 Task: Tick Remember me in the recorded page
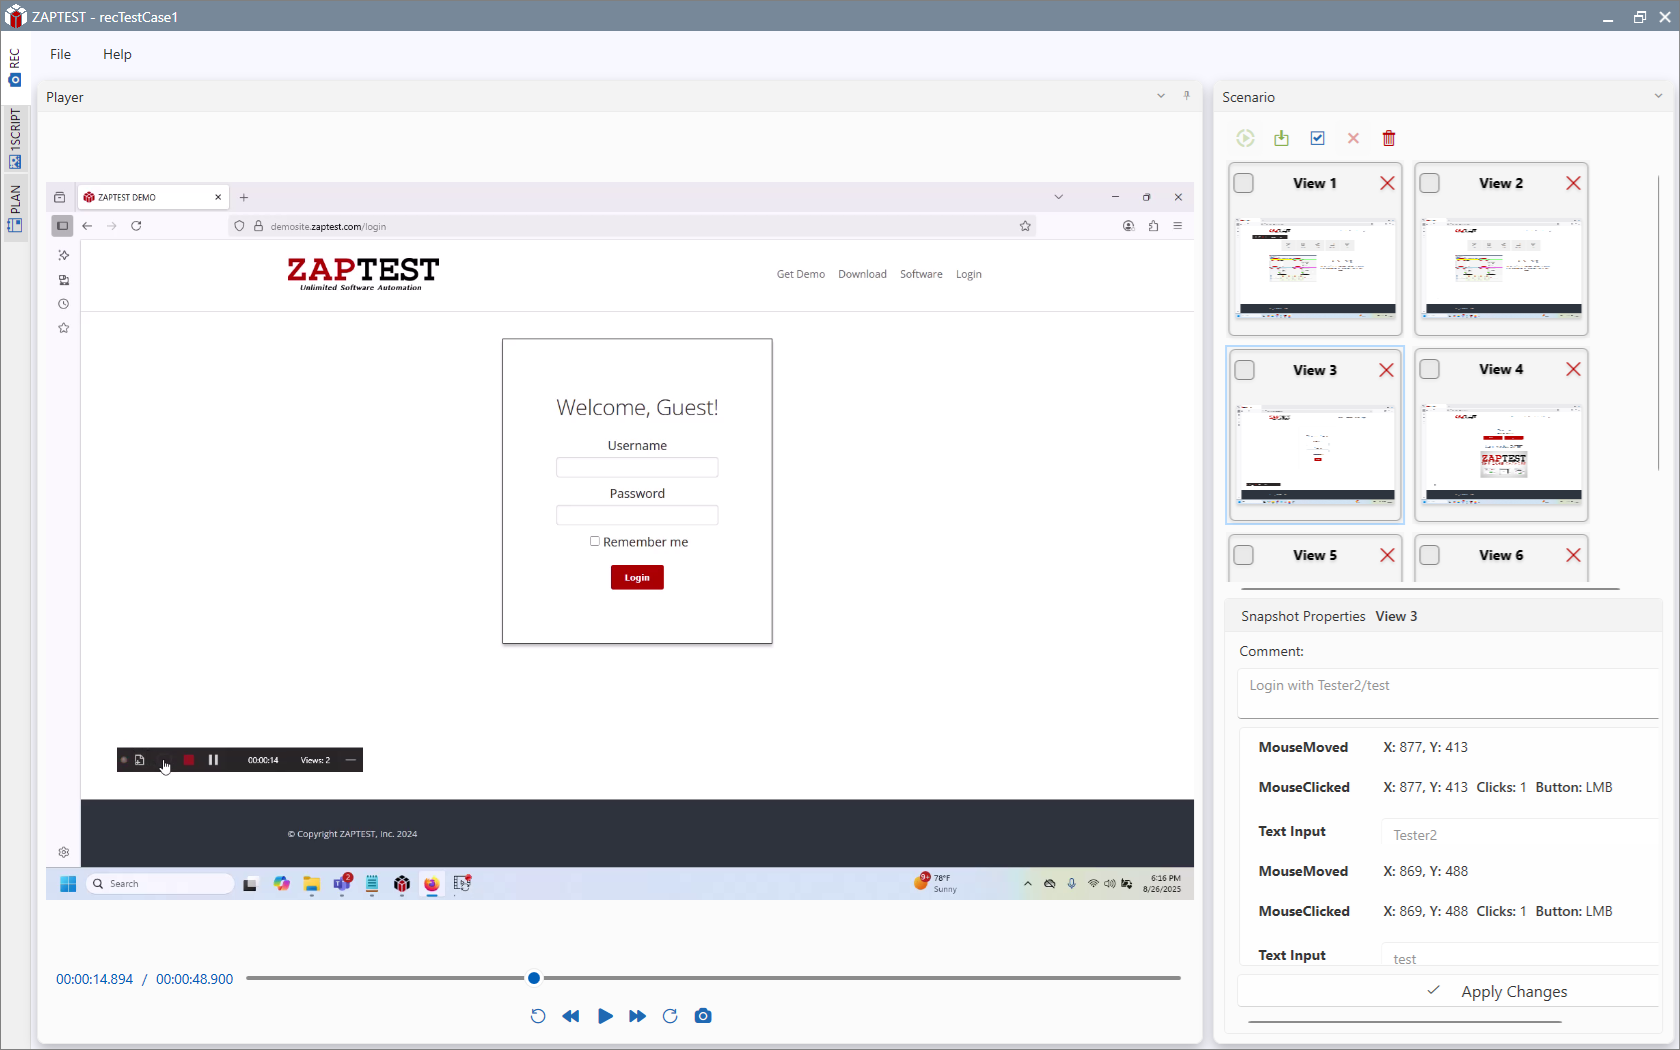click(595, 541)
